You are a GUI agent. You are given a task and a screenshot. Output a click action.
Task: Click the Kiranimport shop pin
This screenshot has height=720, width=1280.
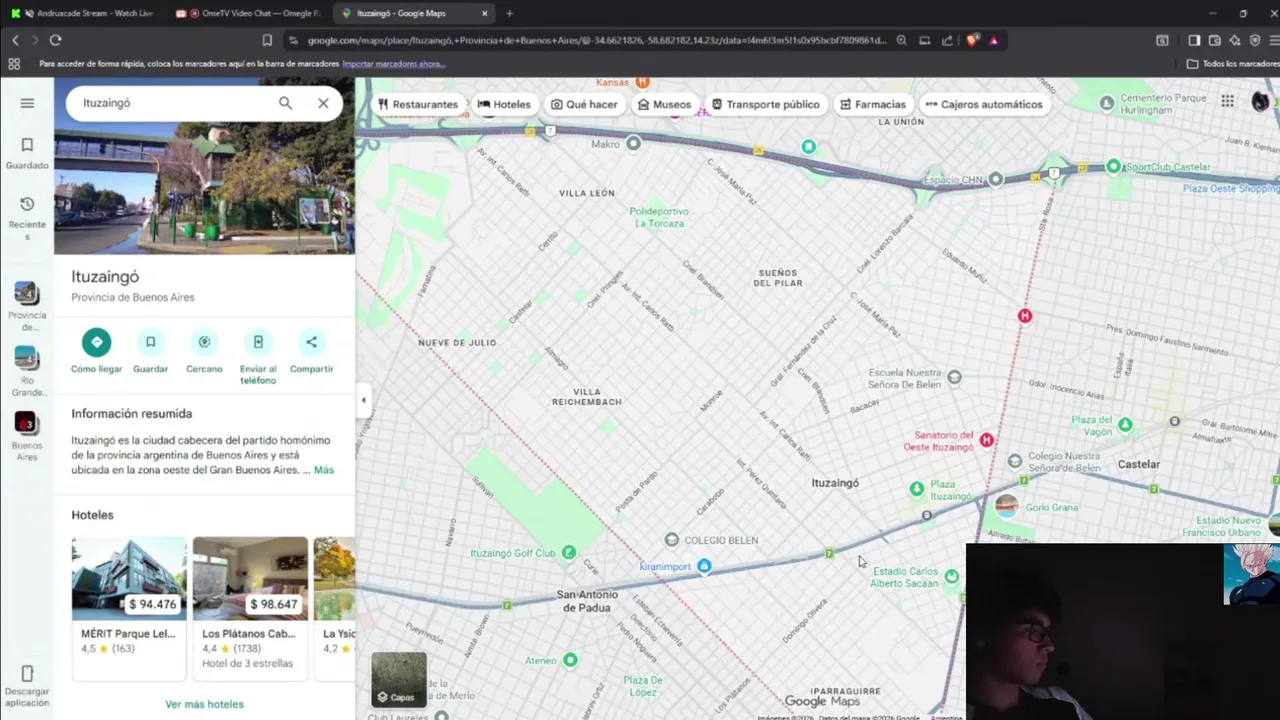point(704,567)
